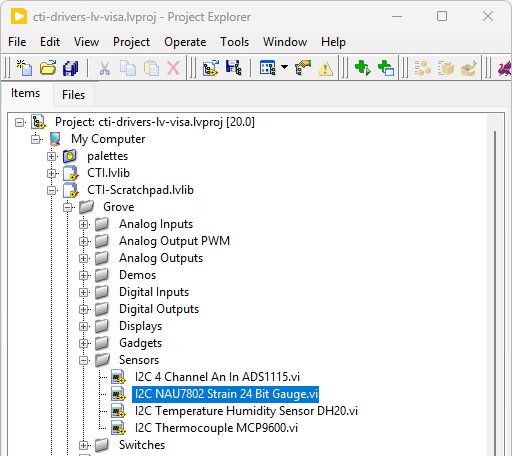Expand the Digital Outputs folder
This screenshot has width=512, height=456.
tap(84, 309)
